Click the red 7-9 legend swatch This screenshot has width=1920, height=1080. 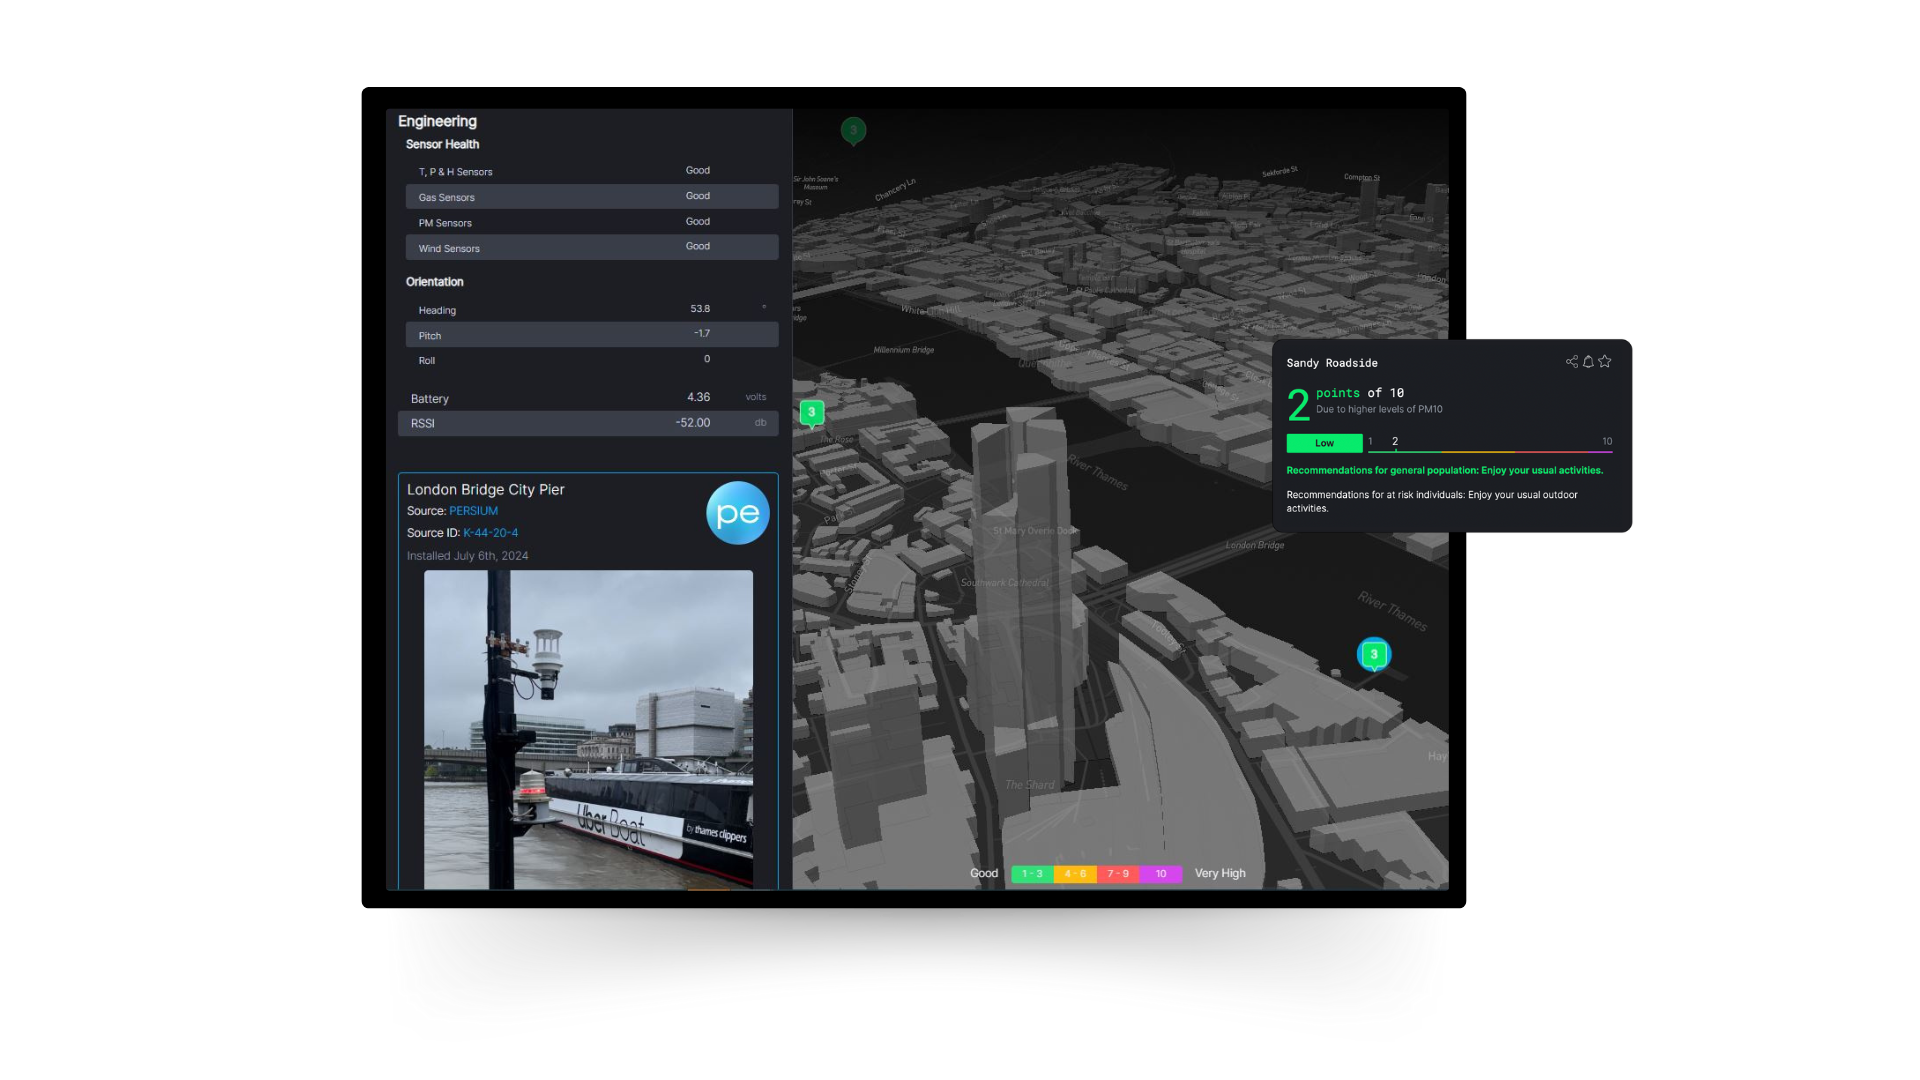(1118, 874)
